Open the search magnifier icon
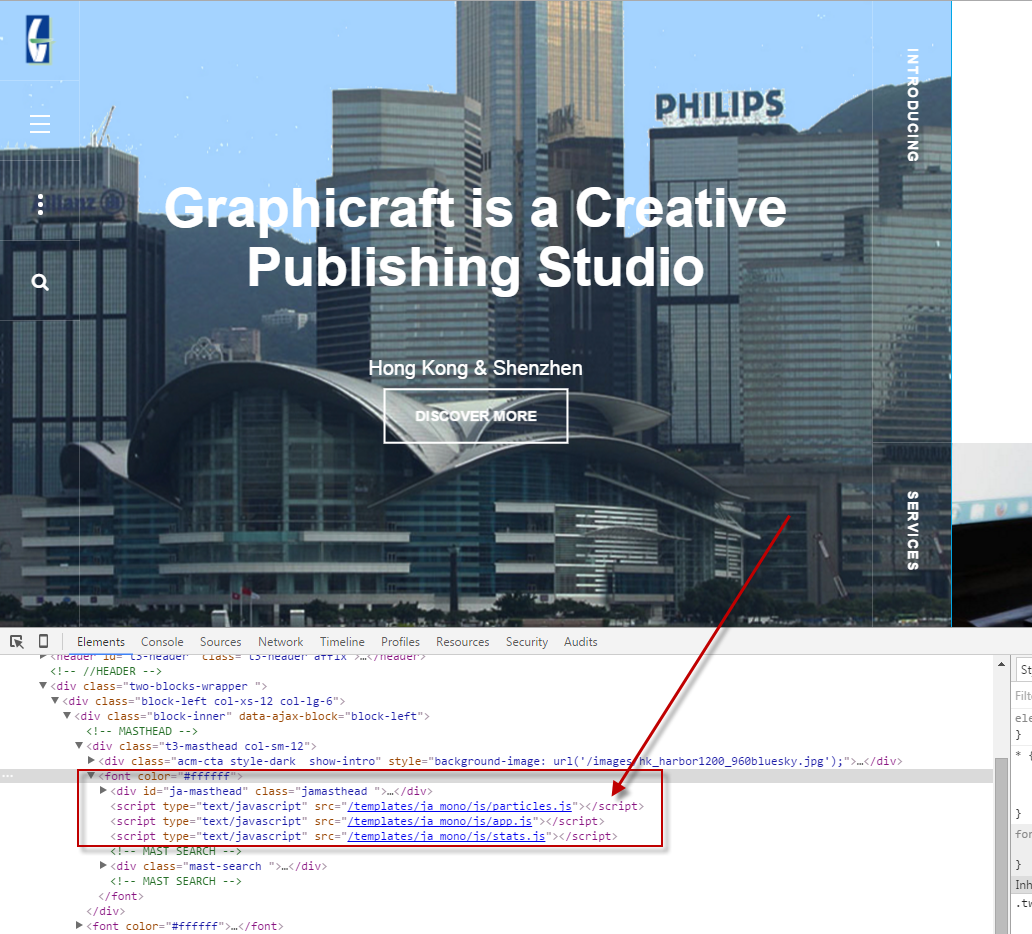This screenshot has width=1032, height=934. 40,282
